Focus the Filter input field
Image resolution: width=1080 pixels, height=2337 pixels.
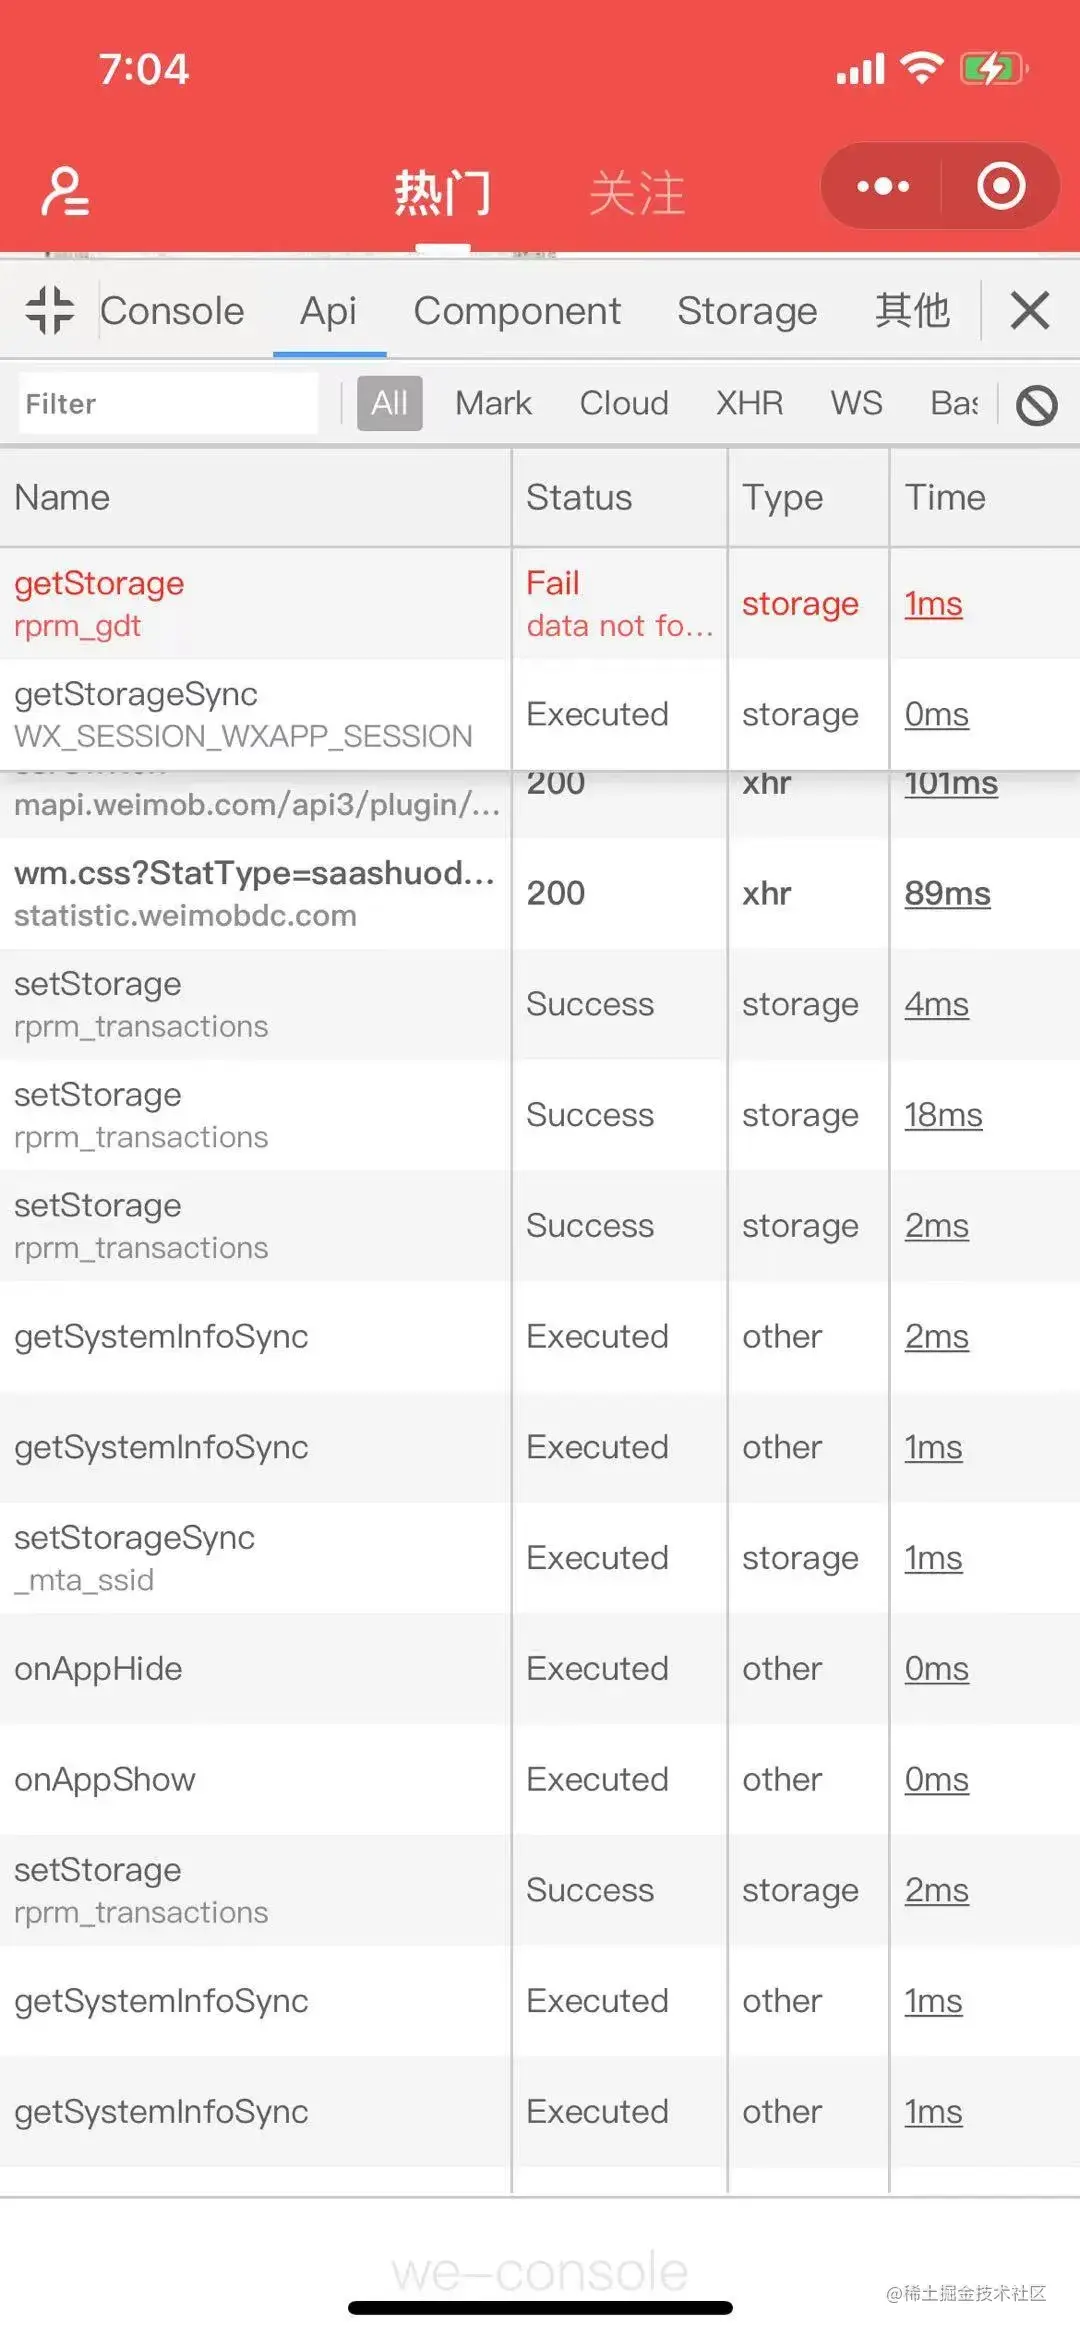[x=168, y=404]
